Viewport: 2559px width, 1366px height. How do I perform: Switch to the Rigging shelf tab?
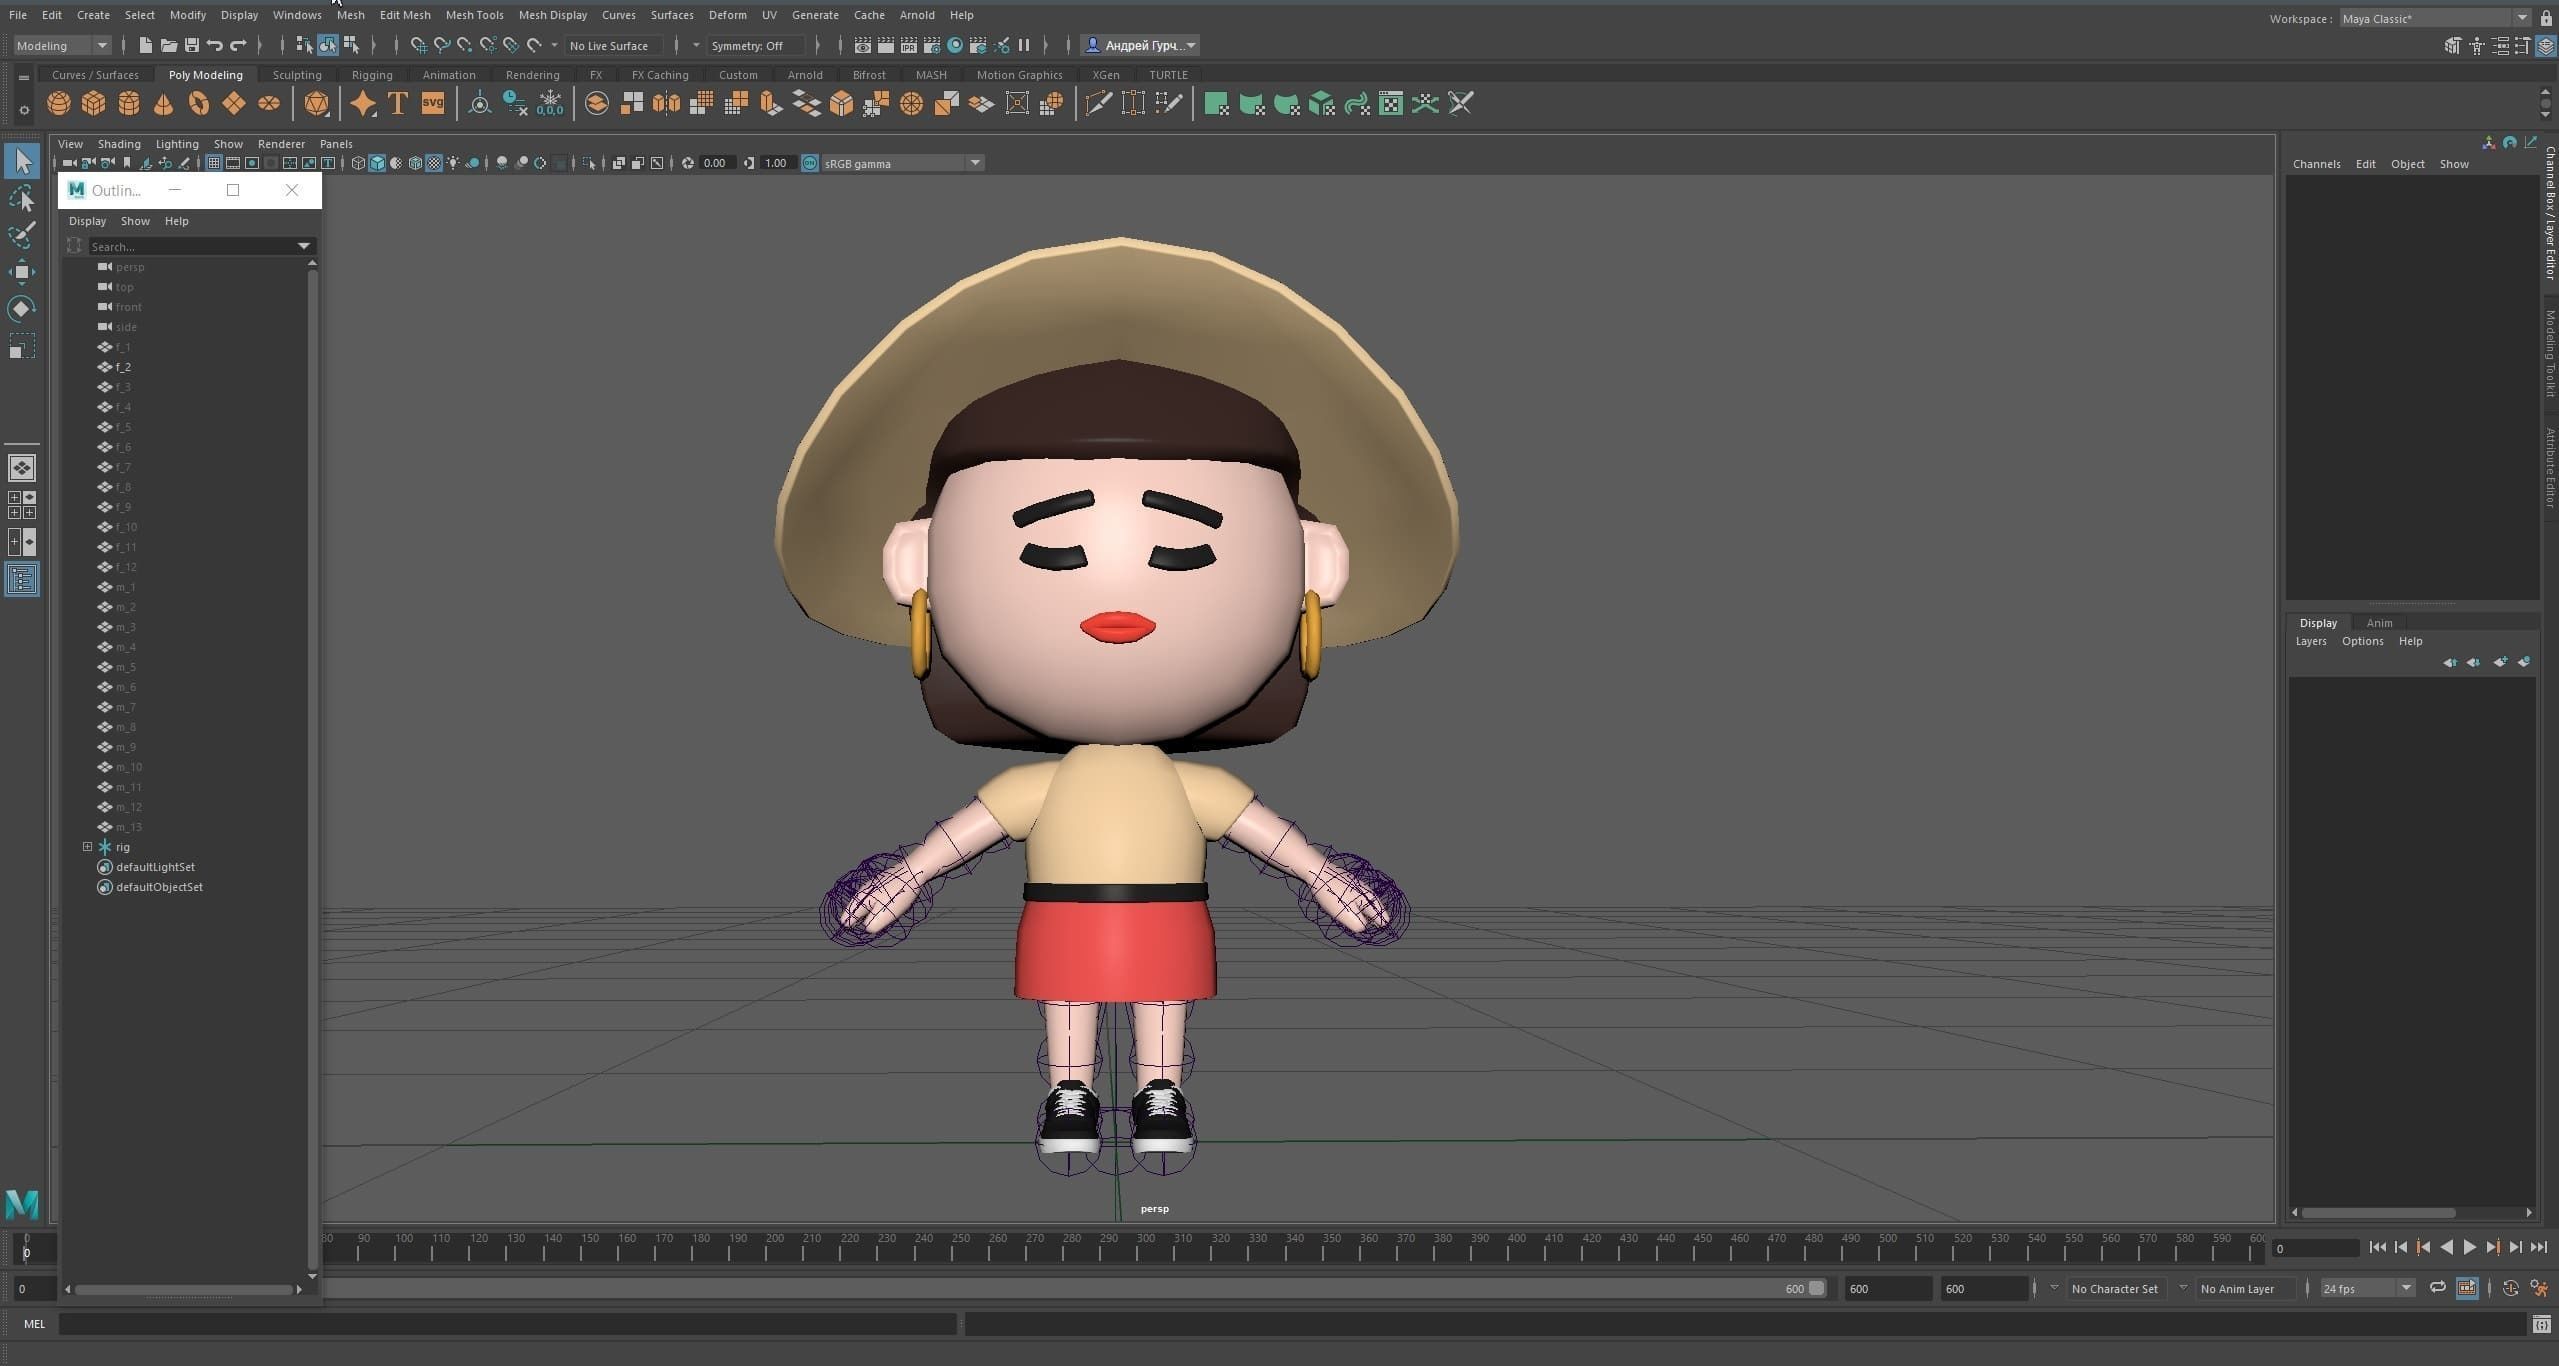point(372,75)
